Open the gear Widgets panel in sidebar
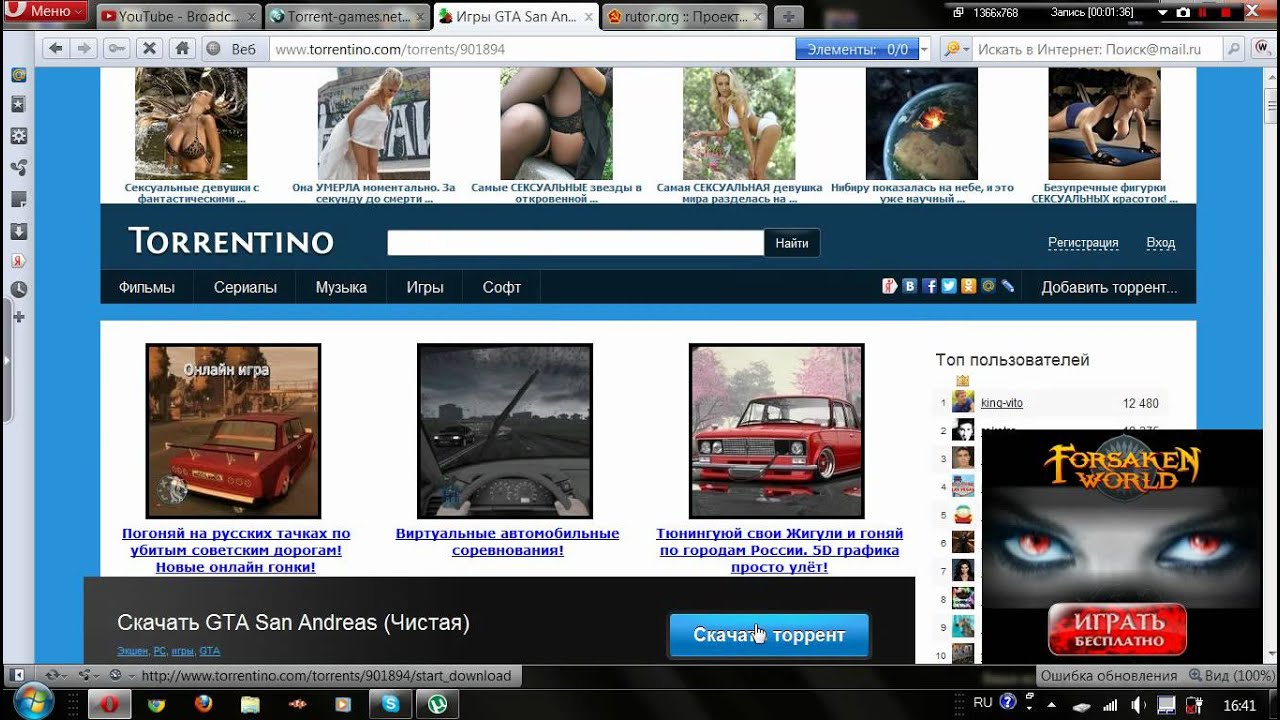Image resolution: width=1280 pixels, height=720 pixels. 18,136
